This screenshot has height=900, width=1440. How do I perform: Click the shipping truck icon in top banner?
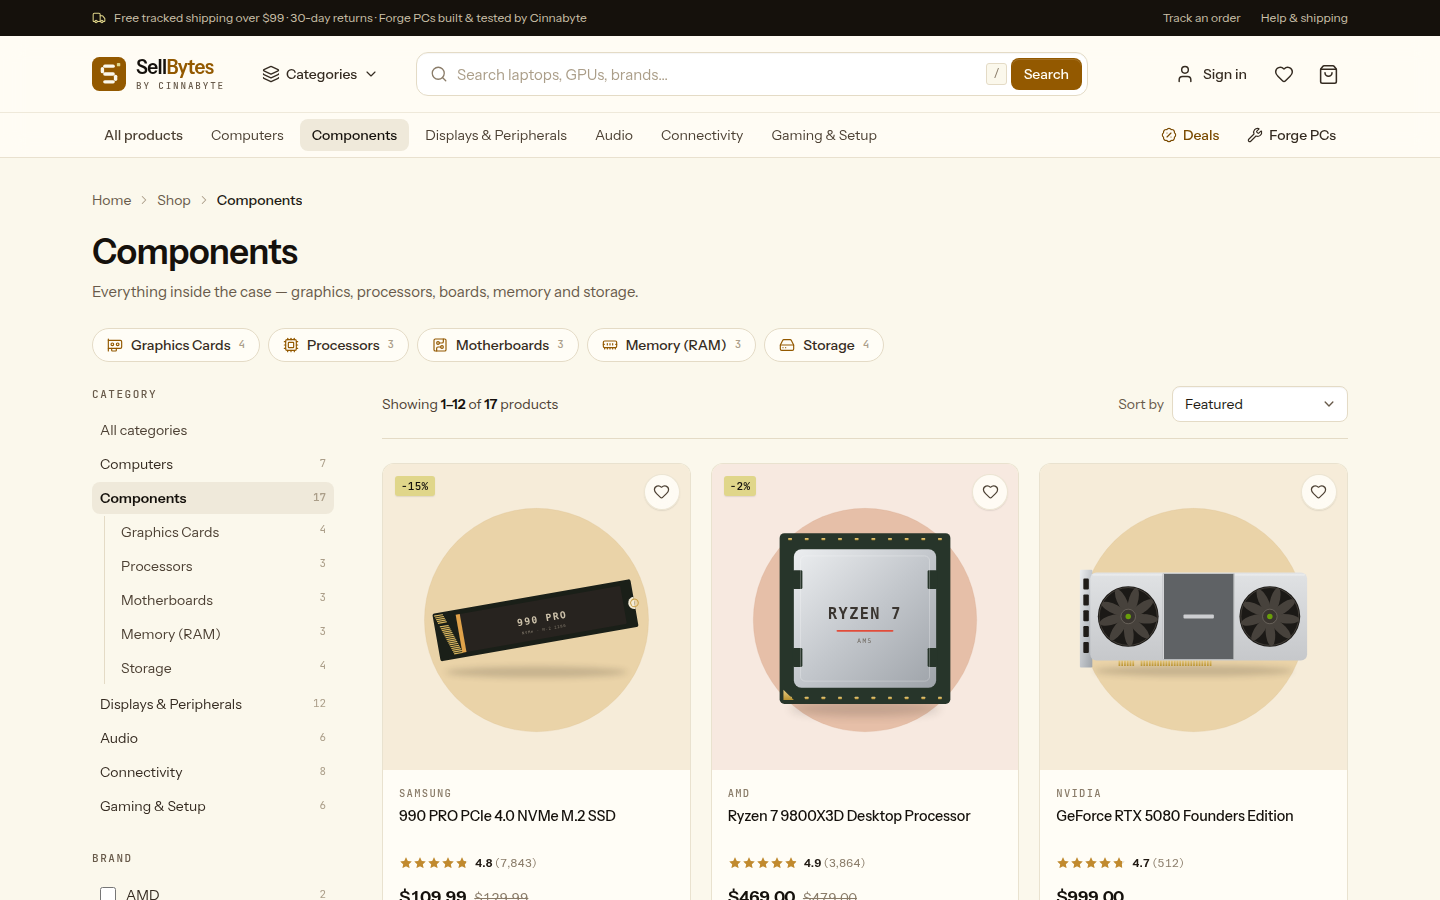coord(99,18)
